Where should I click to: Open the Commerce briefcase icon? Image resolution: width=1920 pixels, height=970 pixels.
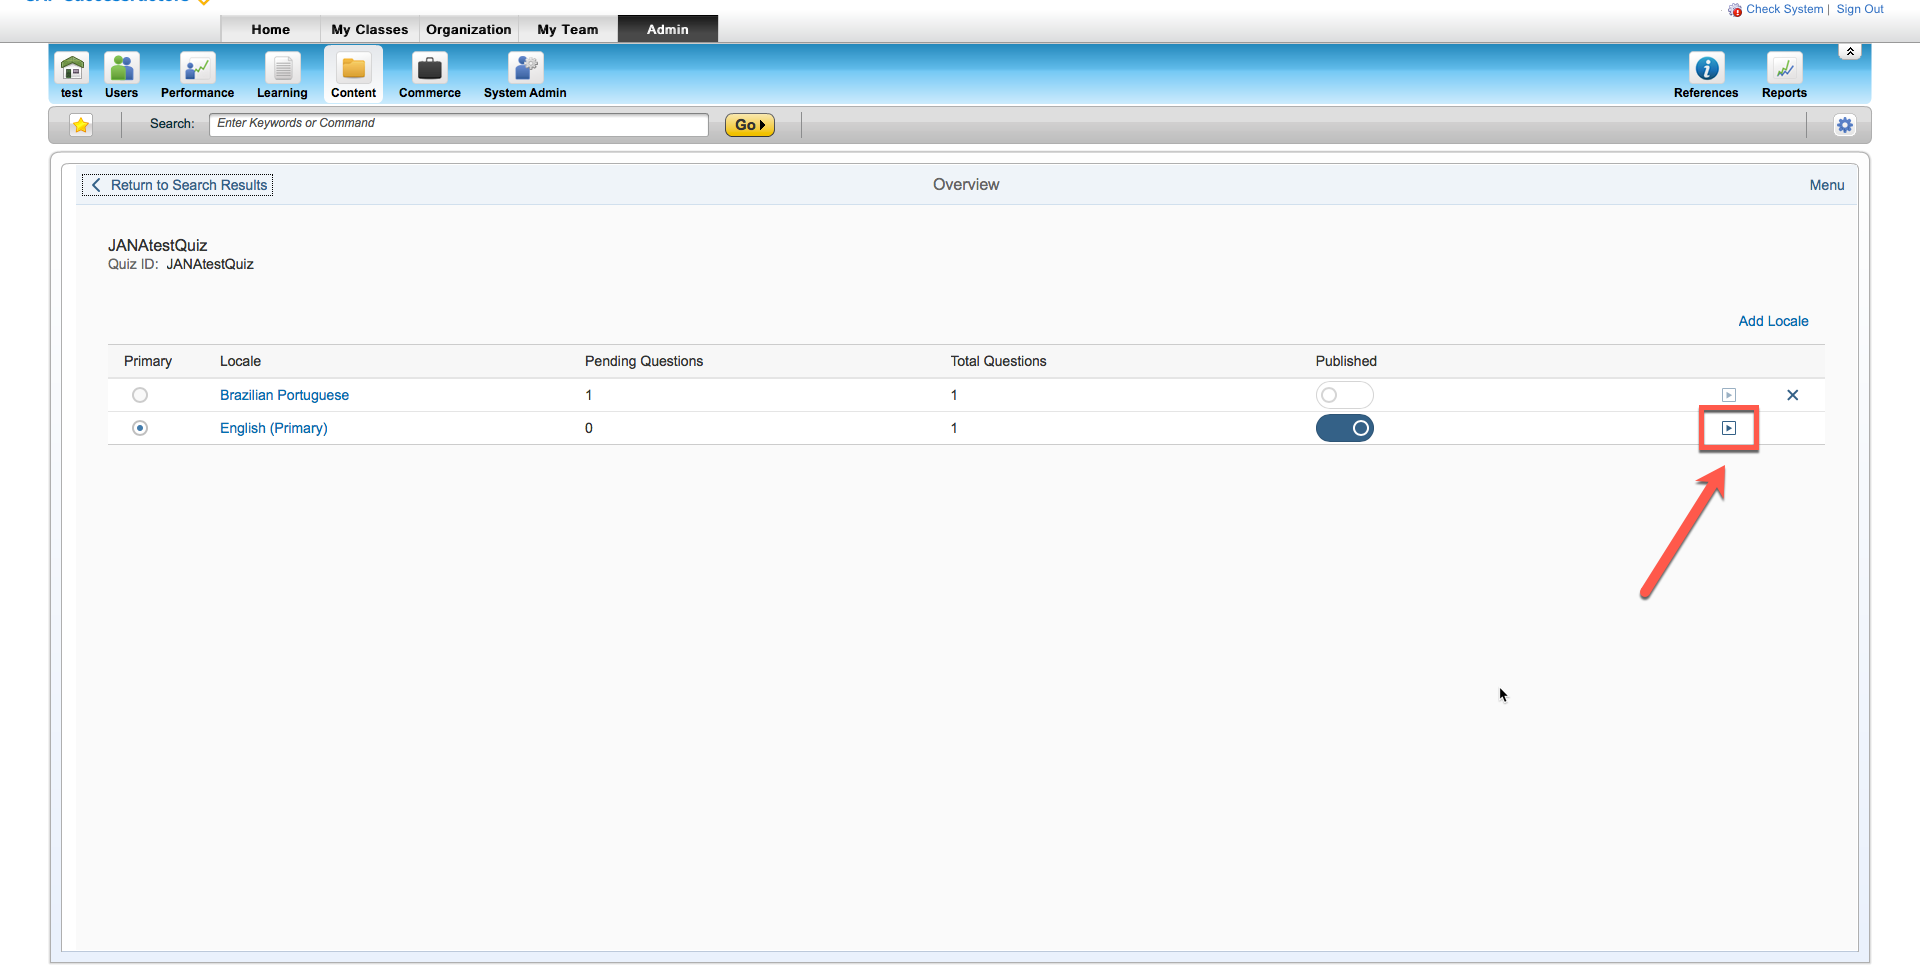430,68
